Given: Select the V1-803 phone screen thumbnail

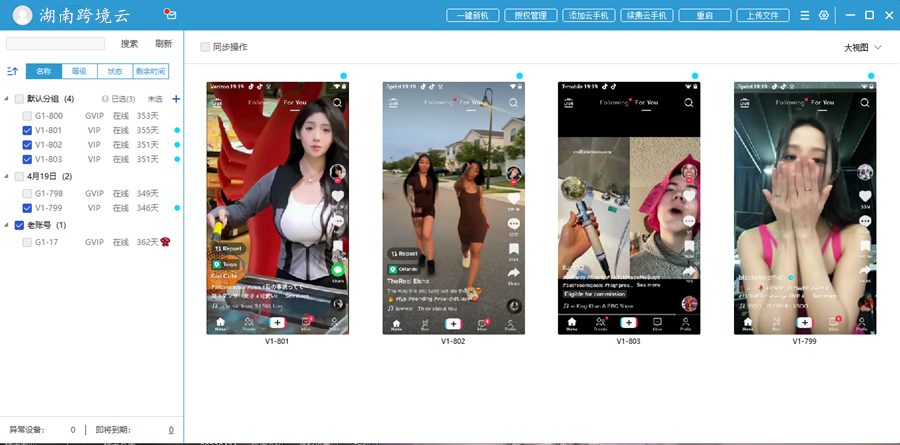Looking at the screenshot, I should tap(628, 208).
